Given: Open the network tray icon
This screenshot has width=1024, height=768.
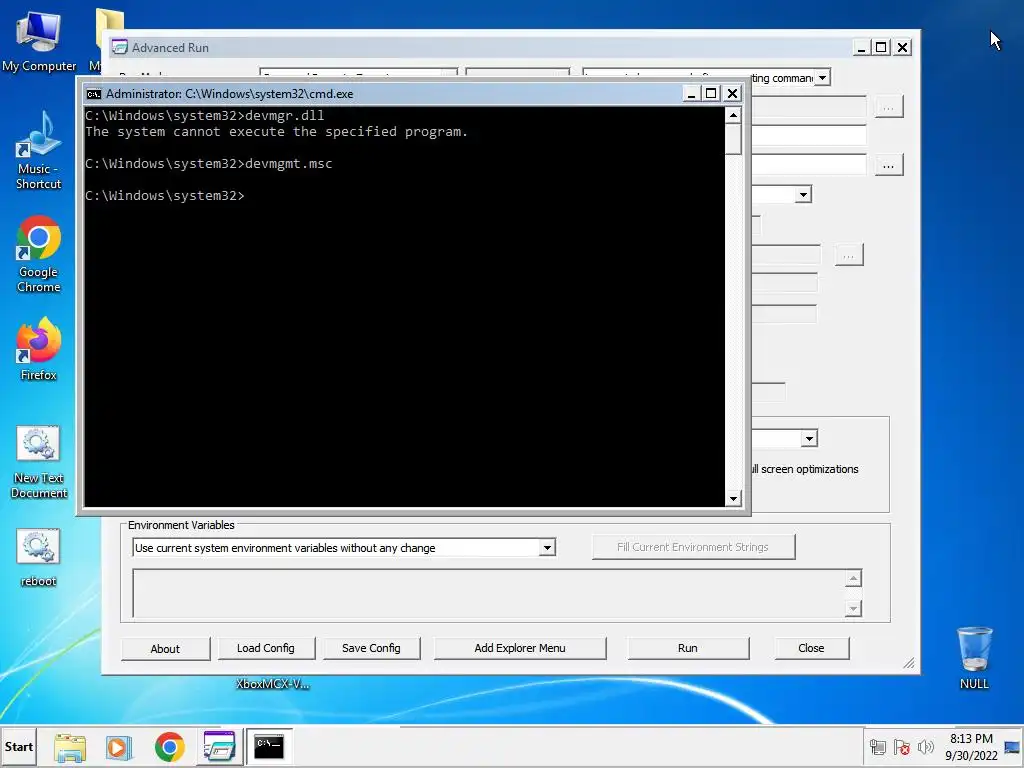Looking at the screenshot, I should pyautogui.click(x=878, y=747).
